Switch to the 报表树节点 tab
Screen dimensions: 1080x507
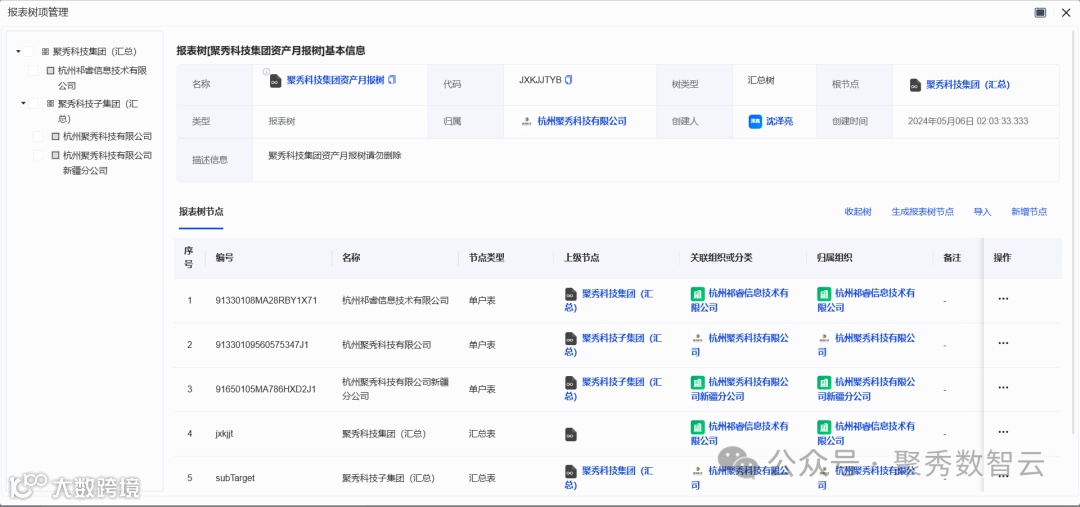click(x=201, y=211)
